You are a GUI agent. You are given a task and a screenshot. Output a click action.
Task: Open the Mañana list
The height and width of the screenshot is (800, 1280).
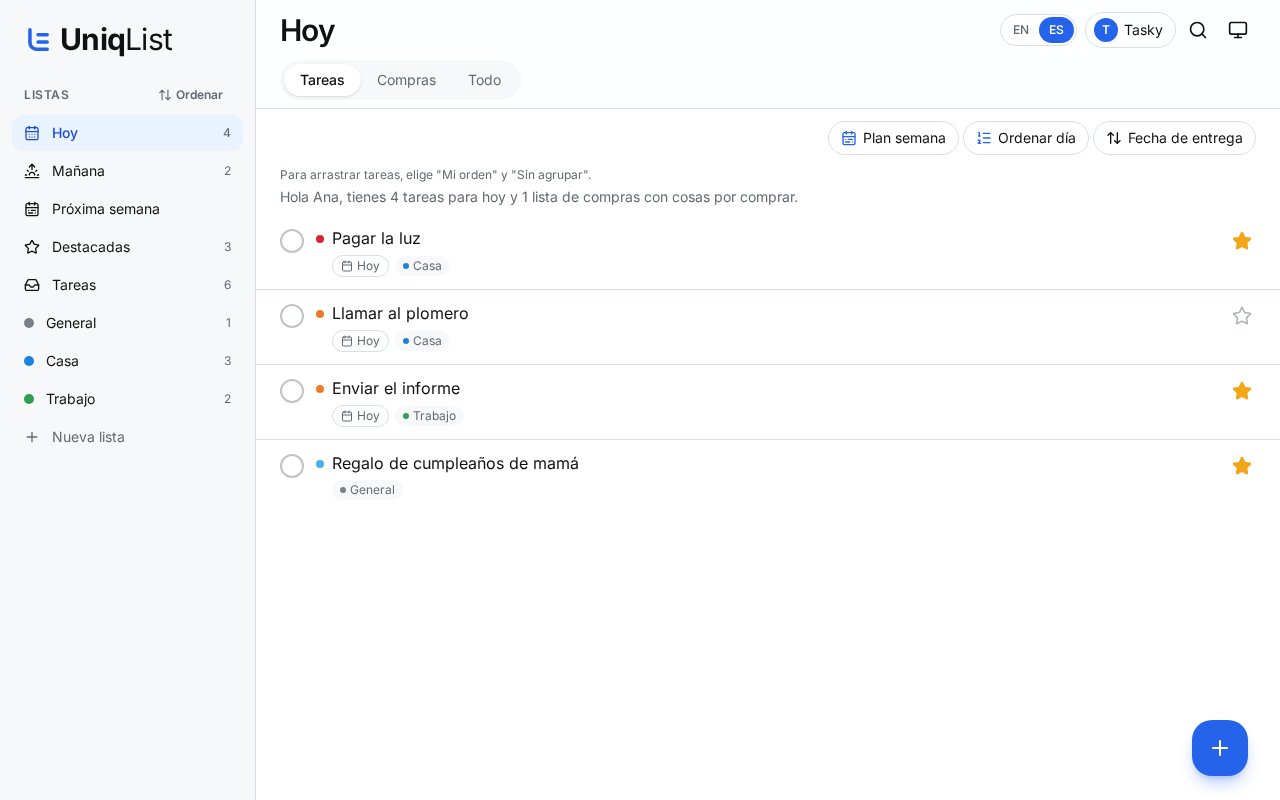[127, 171]
